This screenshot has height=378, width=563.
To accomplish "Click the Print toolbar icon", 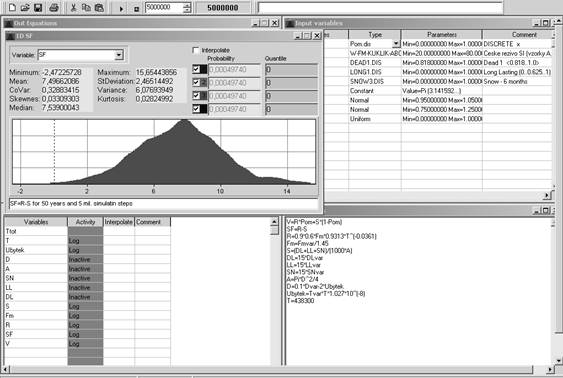I will click(54, 8).
